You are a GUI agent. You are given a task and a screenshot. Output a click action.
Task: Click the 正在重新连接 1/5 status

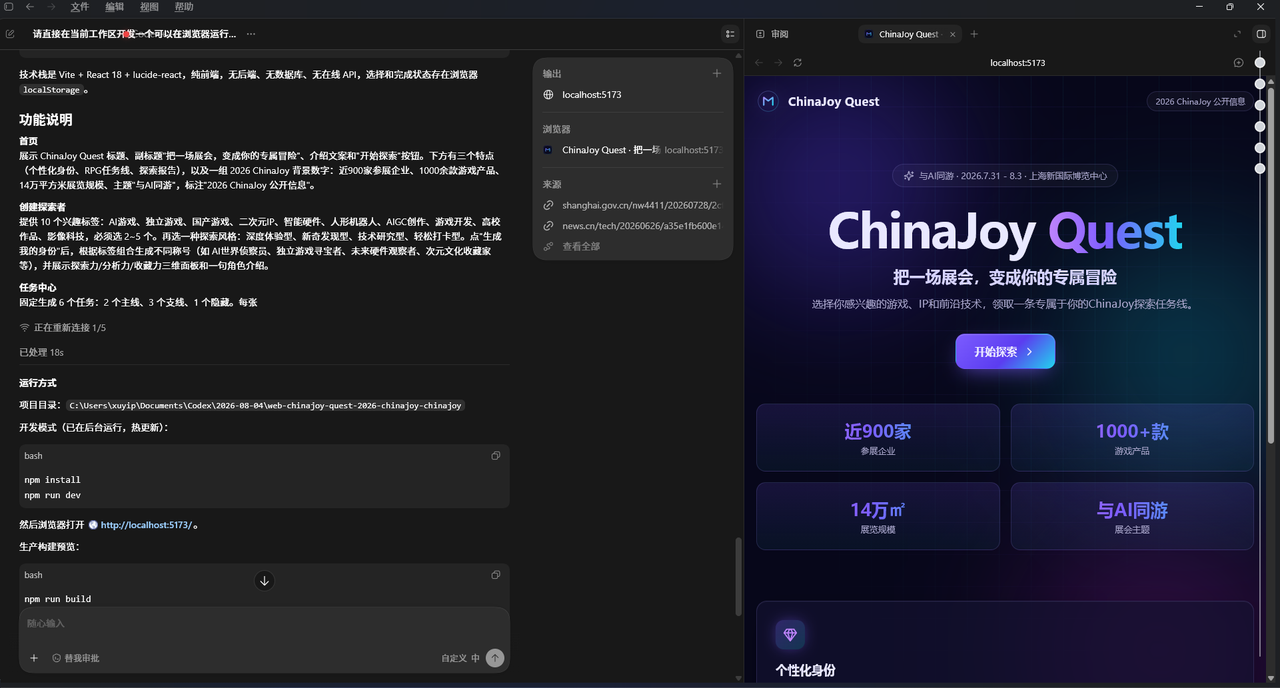pyautogui.click(x=62, y=328)
